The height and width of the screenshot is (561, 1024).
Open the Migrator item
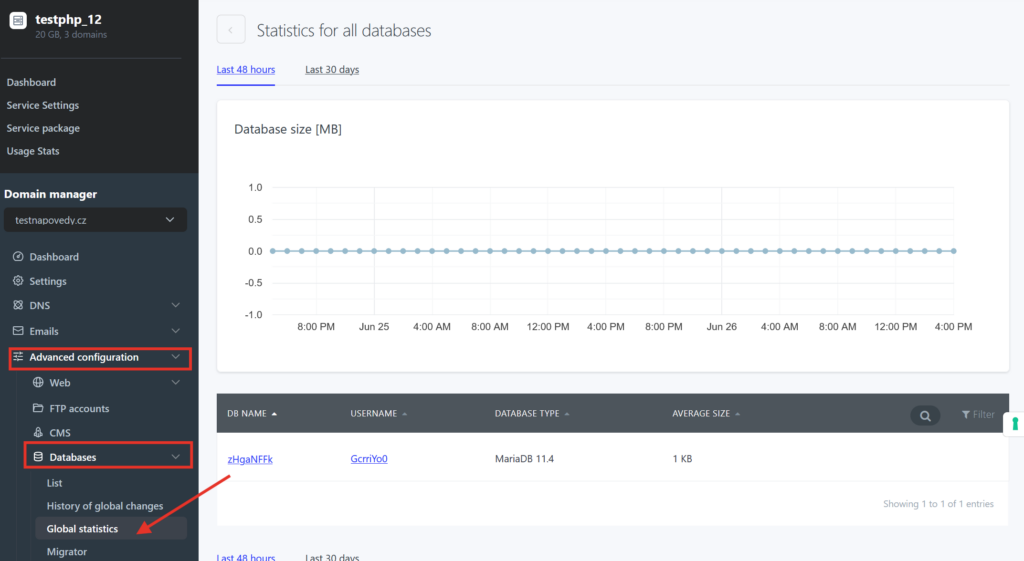click(67, 552)
